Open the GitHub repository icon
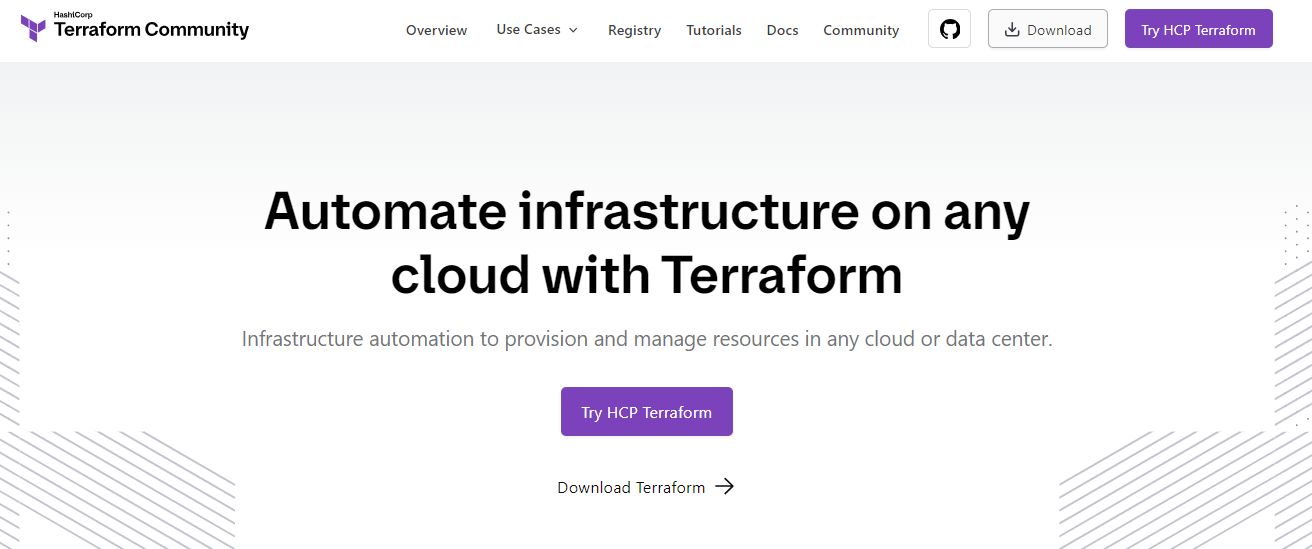The height and width of the screenshot is (549, 1312). pos(949,29)
